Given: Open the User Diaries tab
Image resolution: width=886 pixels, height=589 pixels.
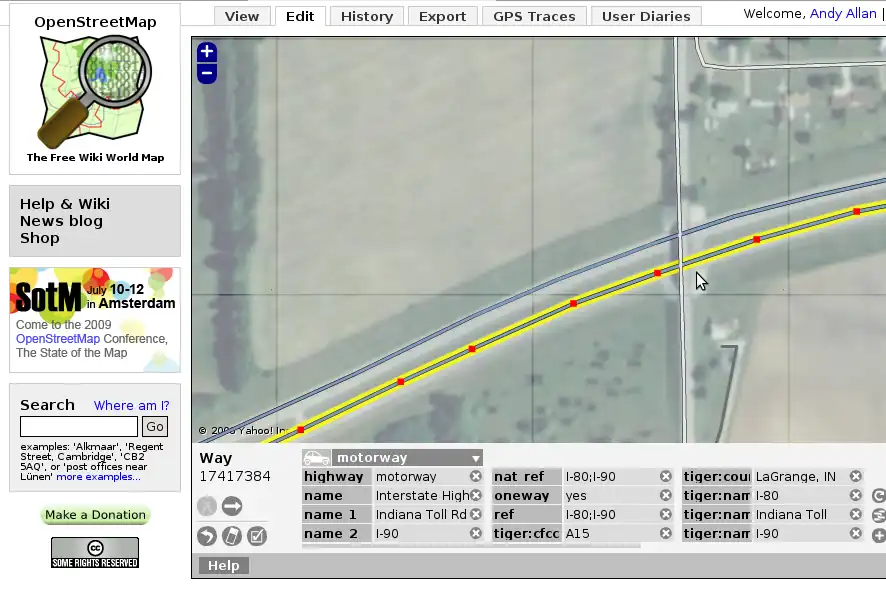Looking at the screenshot, I should coord(646,16).
